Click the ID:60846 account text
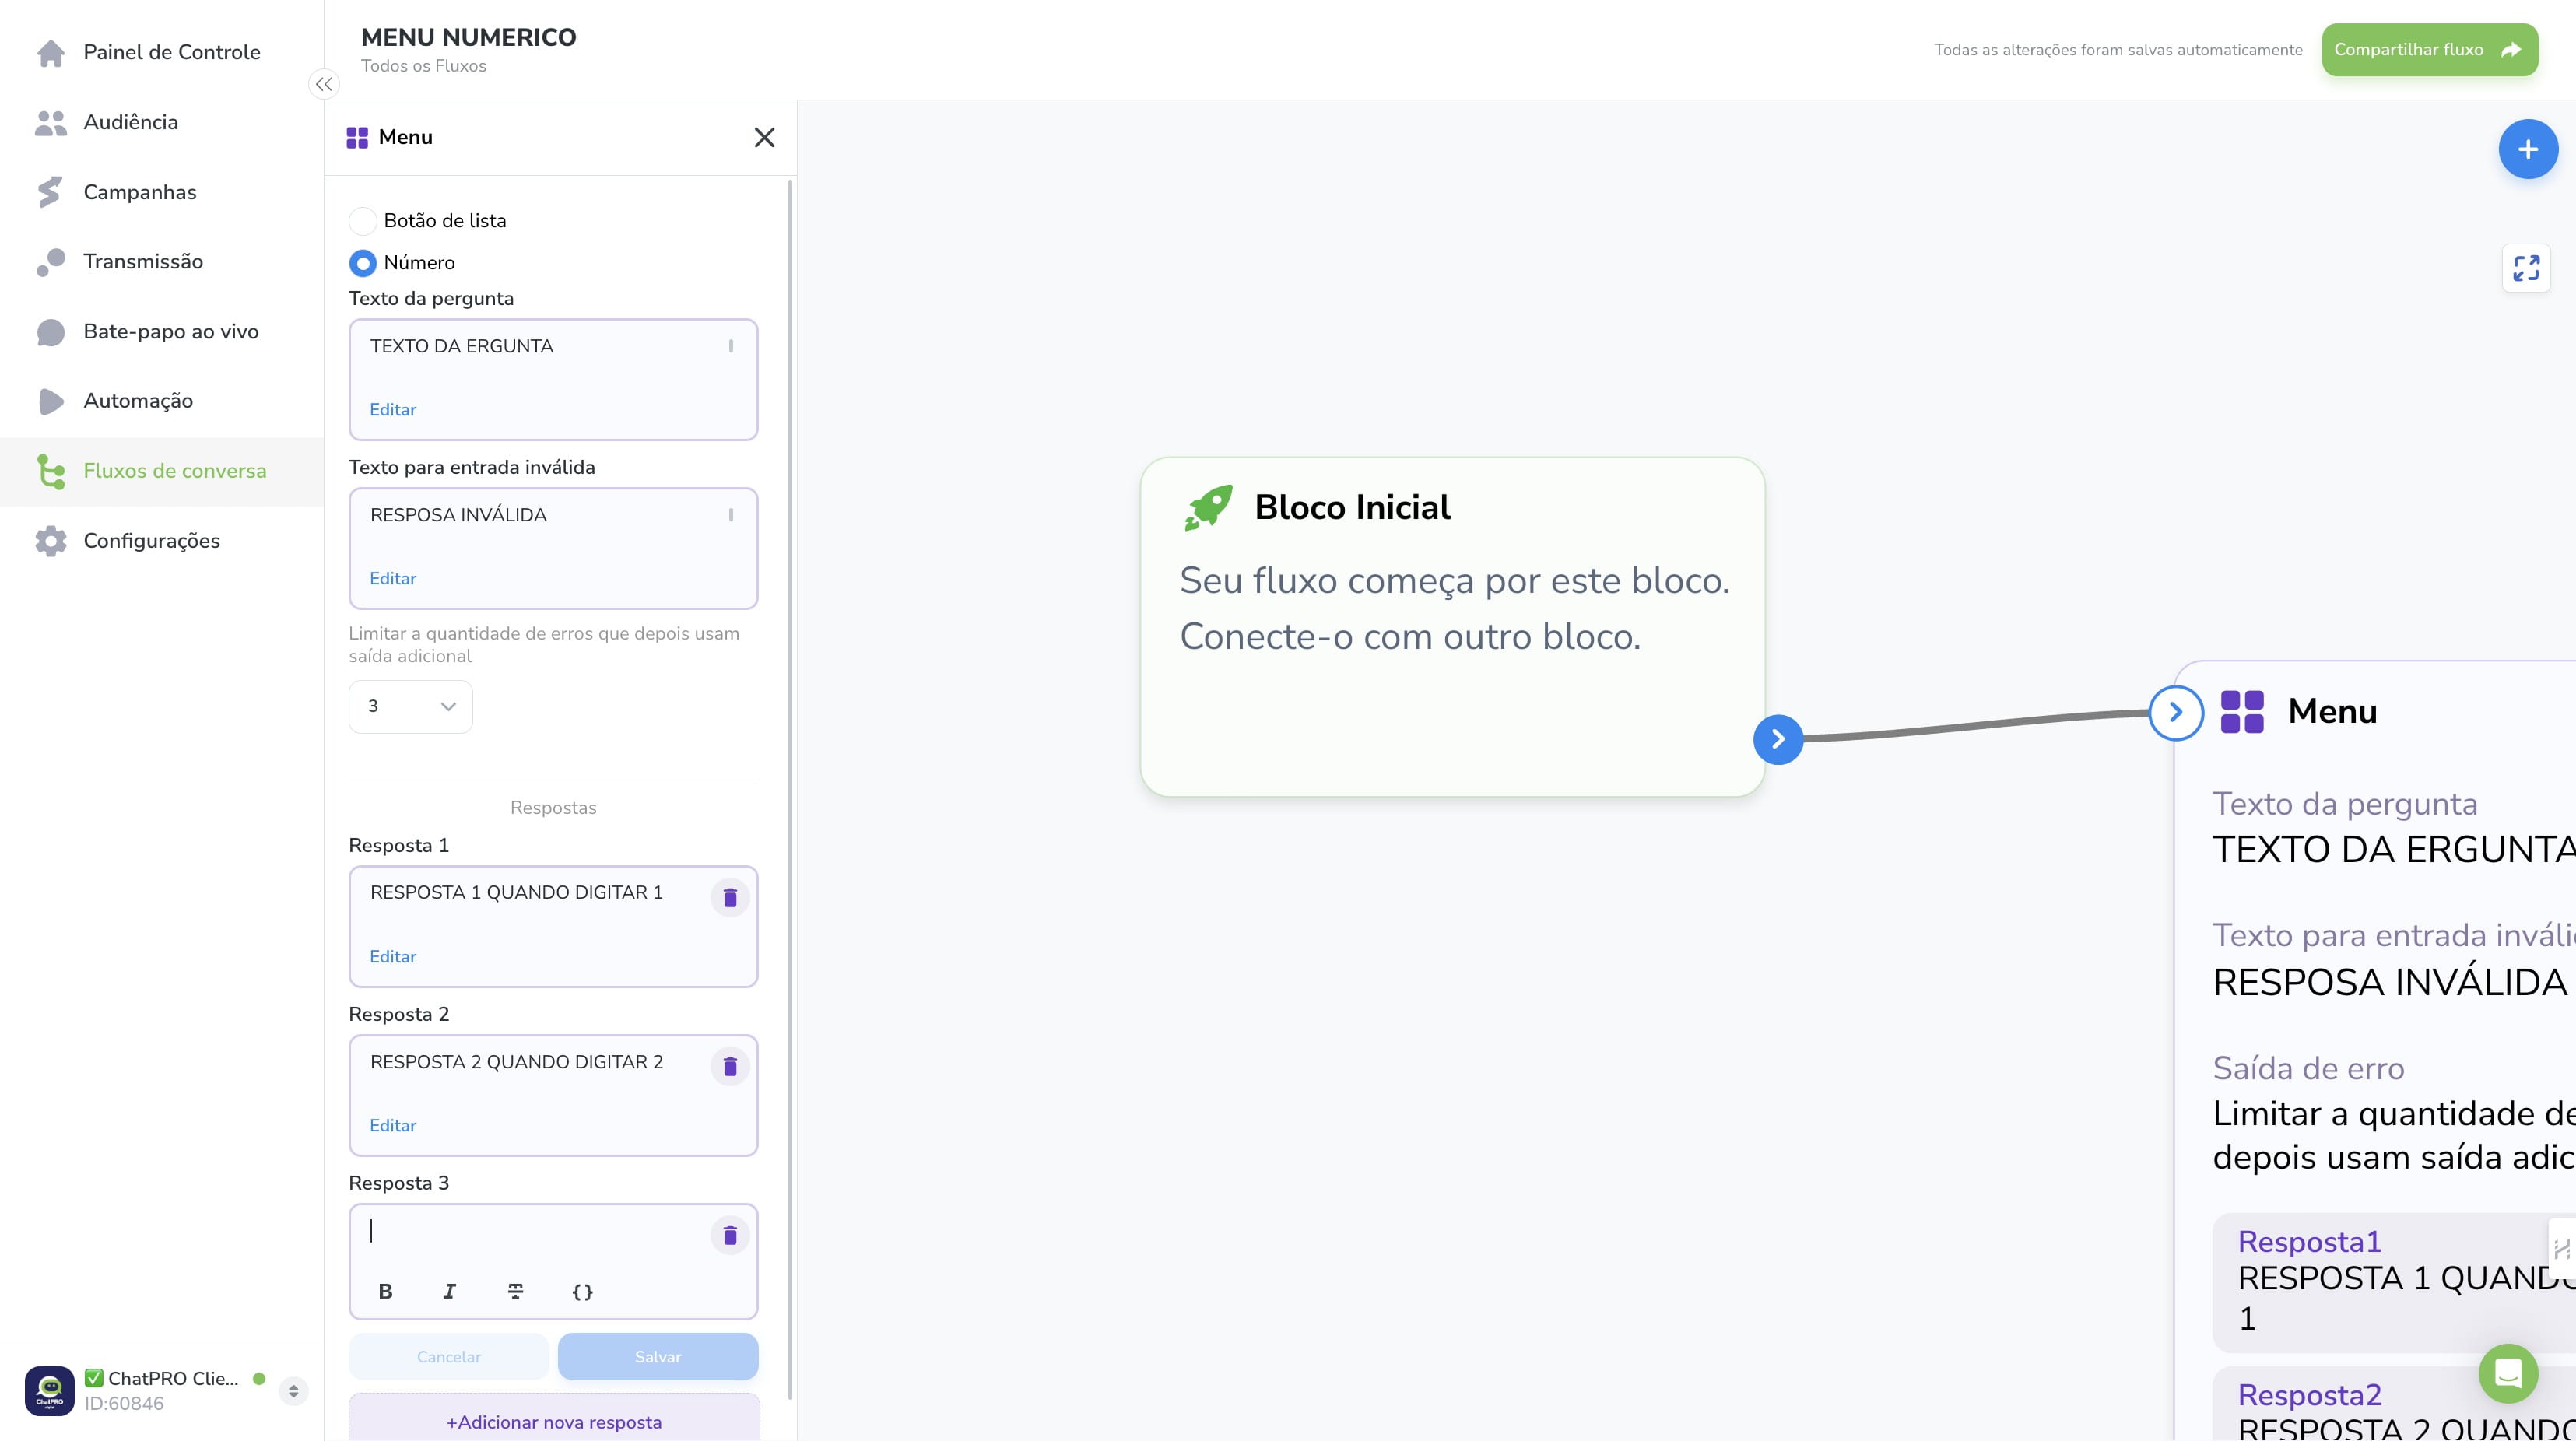This screenshot has height=1441, width=2576. 124,1404
